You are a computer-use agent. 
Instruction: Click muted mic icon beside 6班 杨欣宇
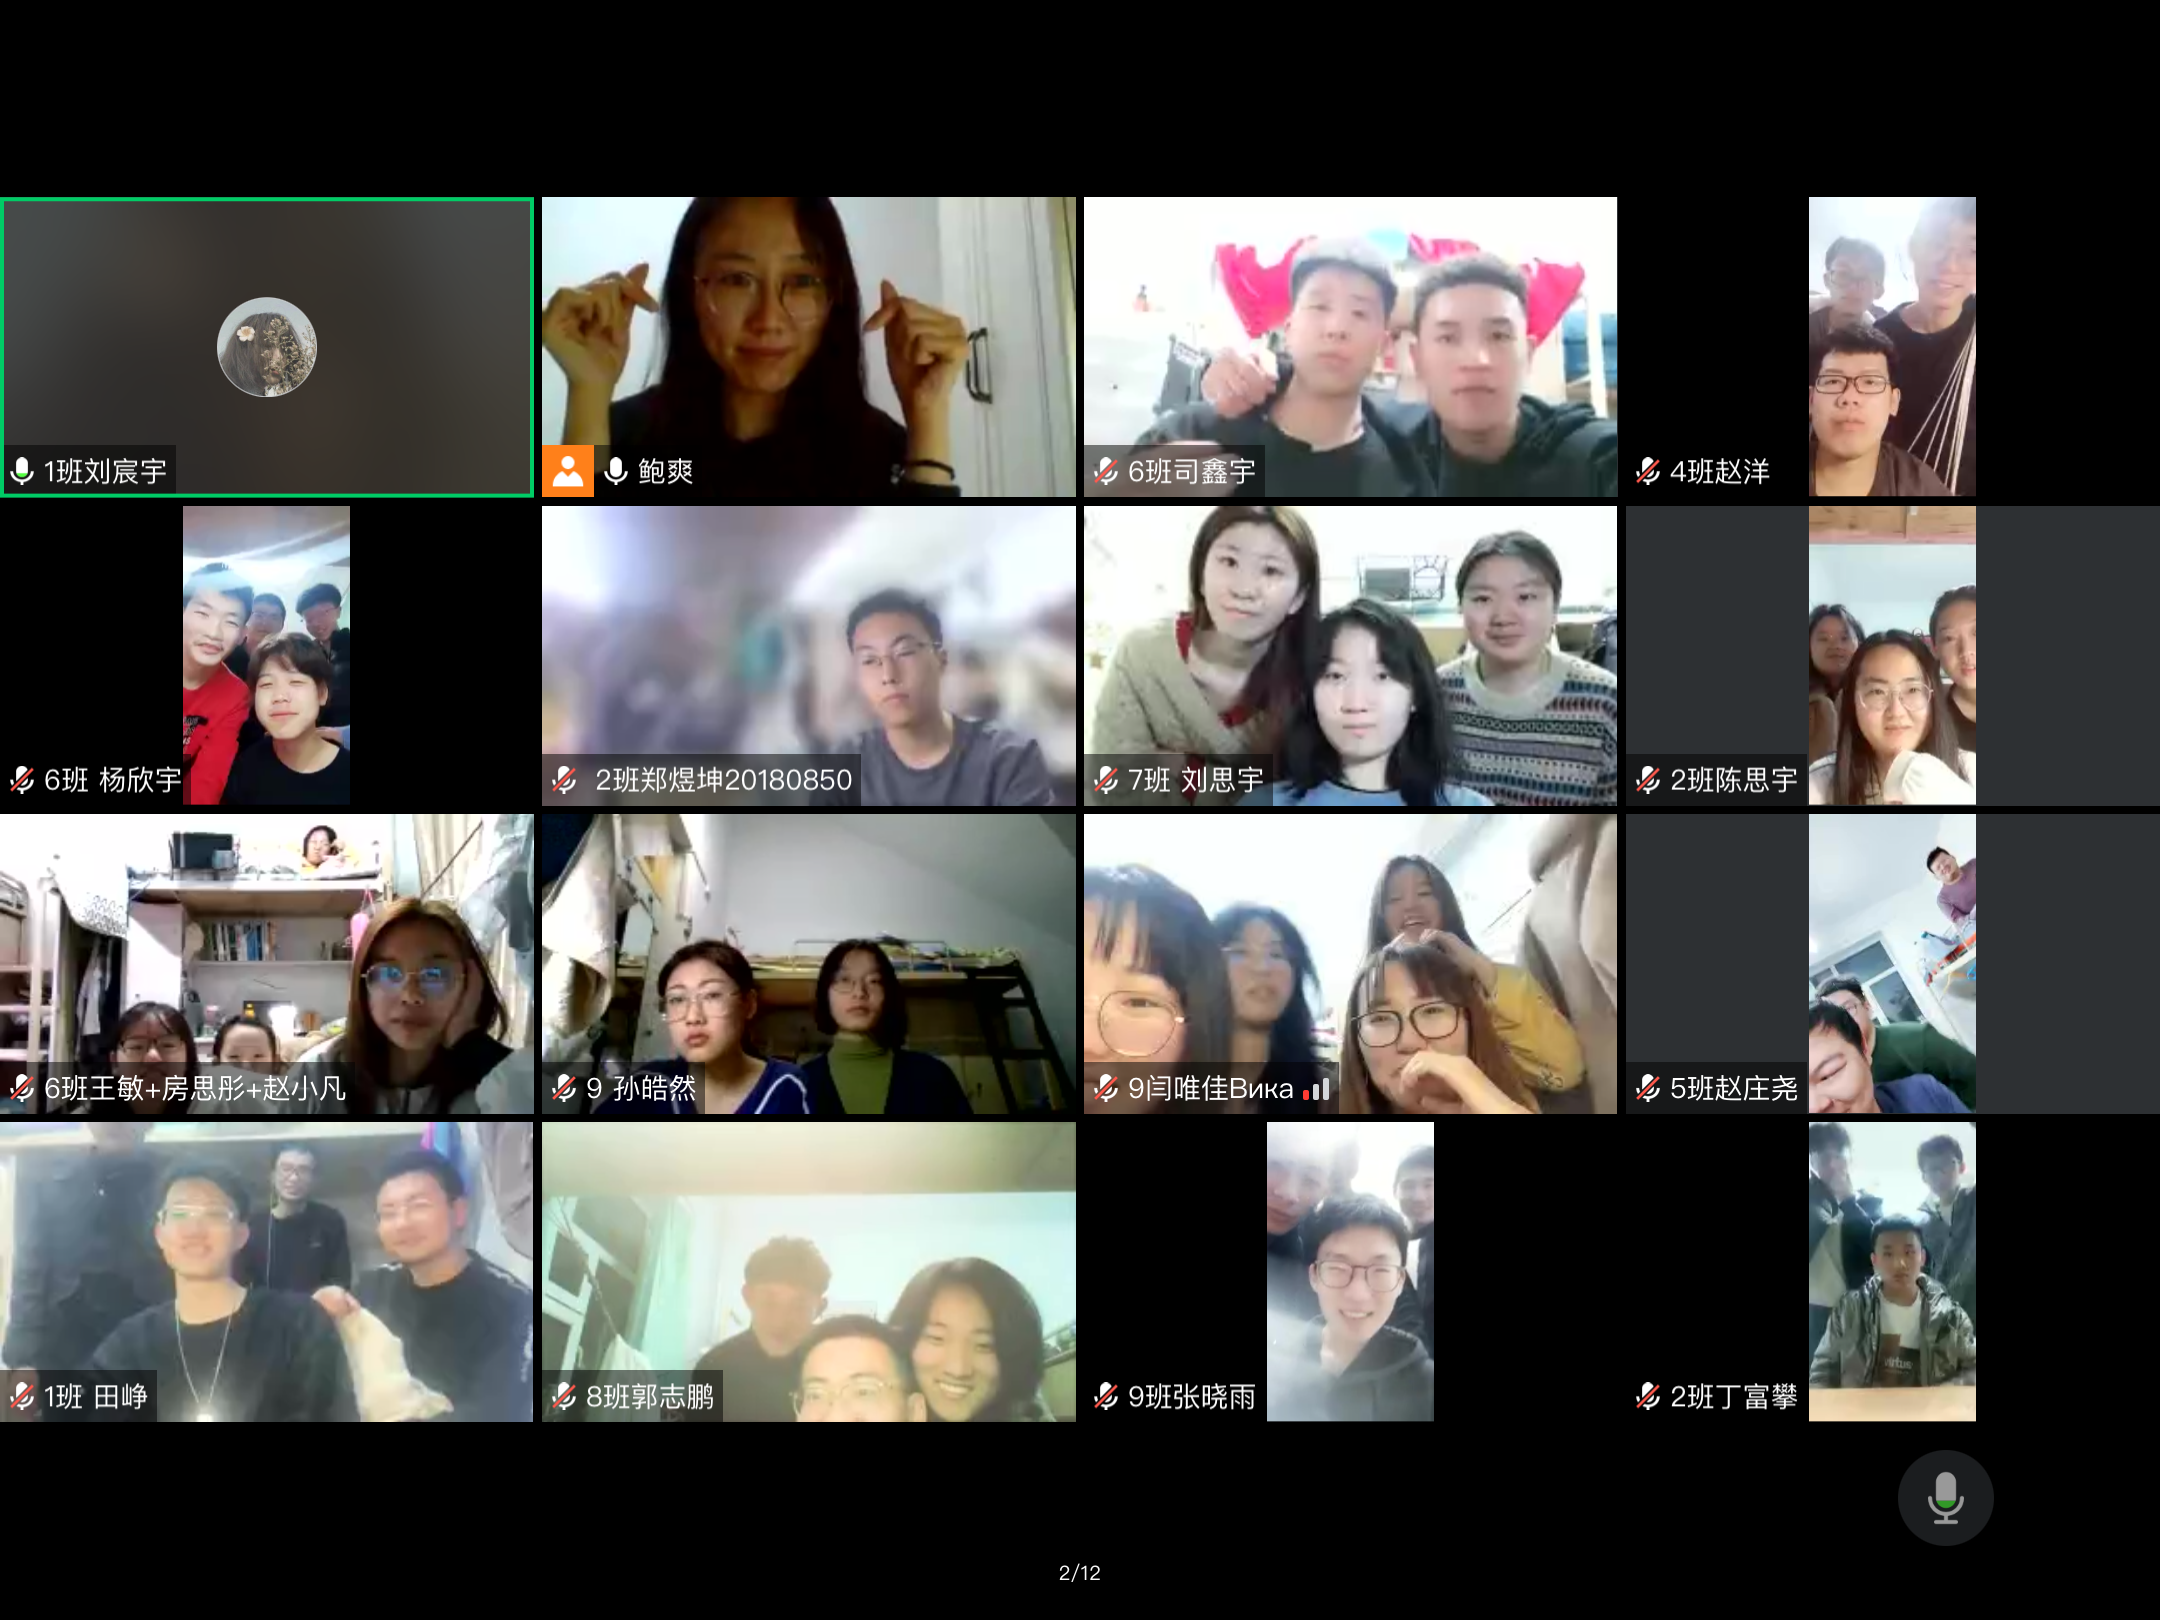[x=22, y=780]
